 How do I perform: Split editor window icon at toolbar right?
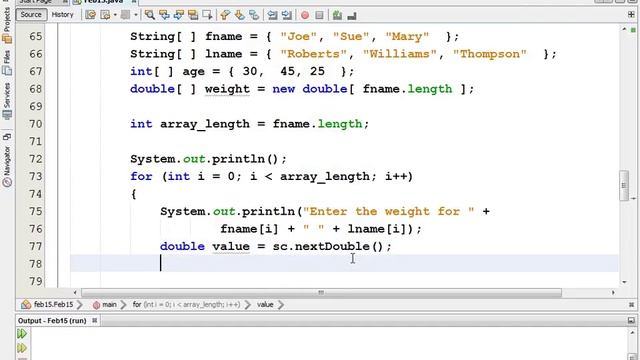click(631, 15)
